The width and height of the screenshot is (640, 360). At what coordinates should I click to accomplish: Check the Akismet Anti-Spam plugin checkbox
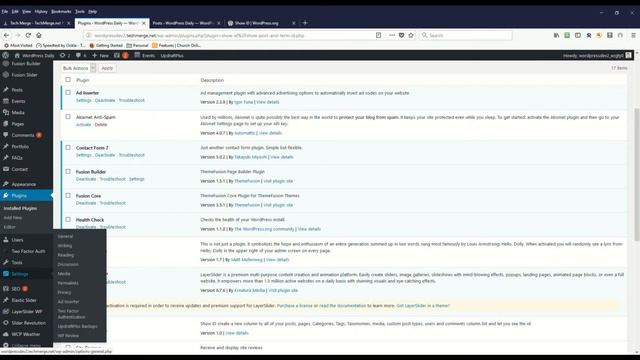68,117
